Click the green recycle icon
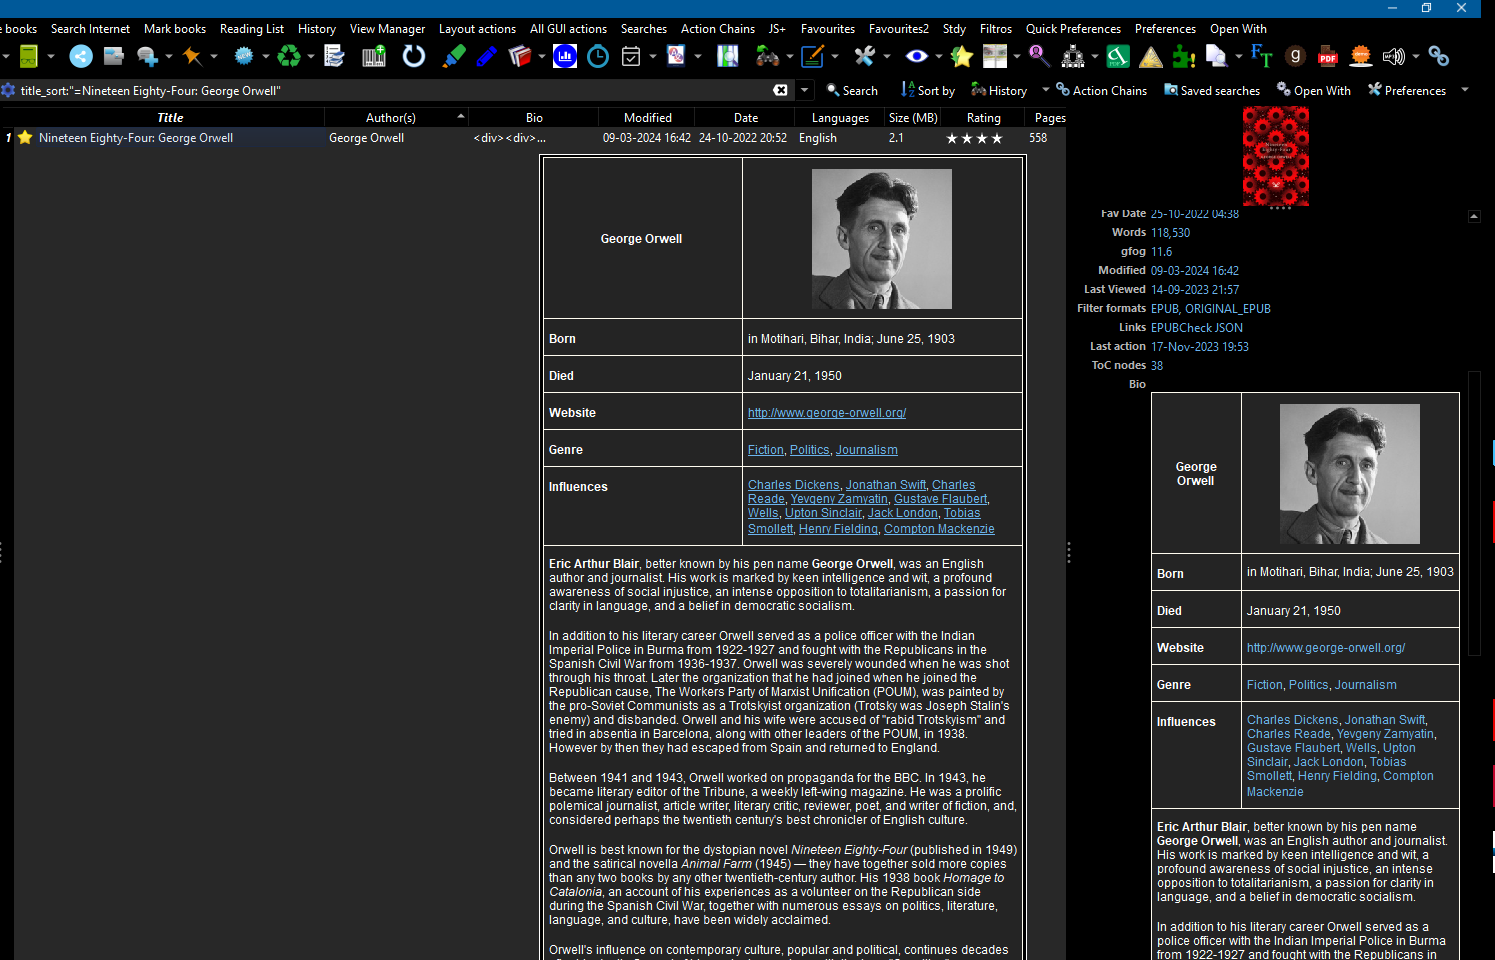The width and height of the screenshot is (1495, 960). 289,57
